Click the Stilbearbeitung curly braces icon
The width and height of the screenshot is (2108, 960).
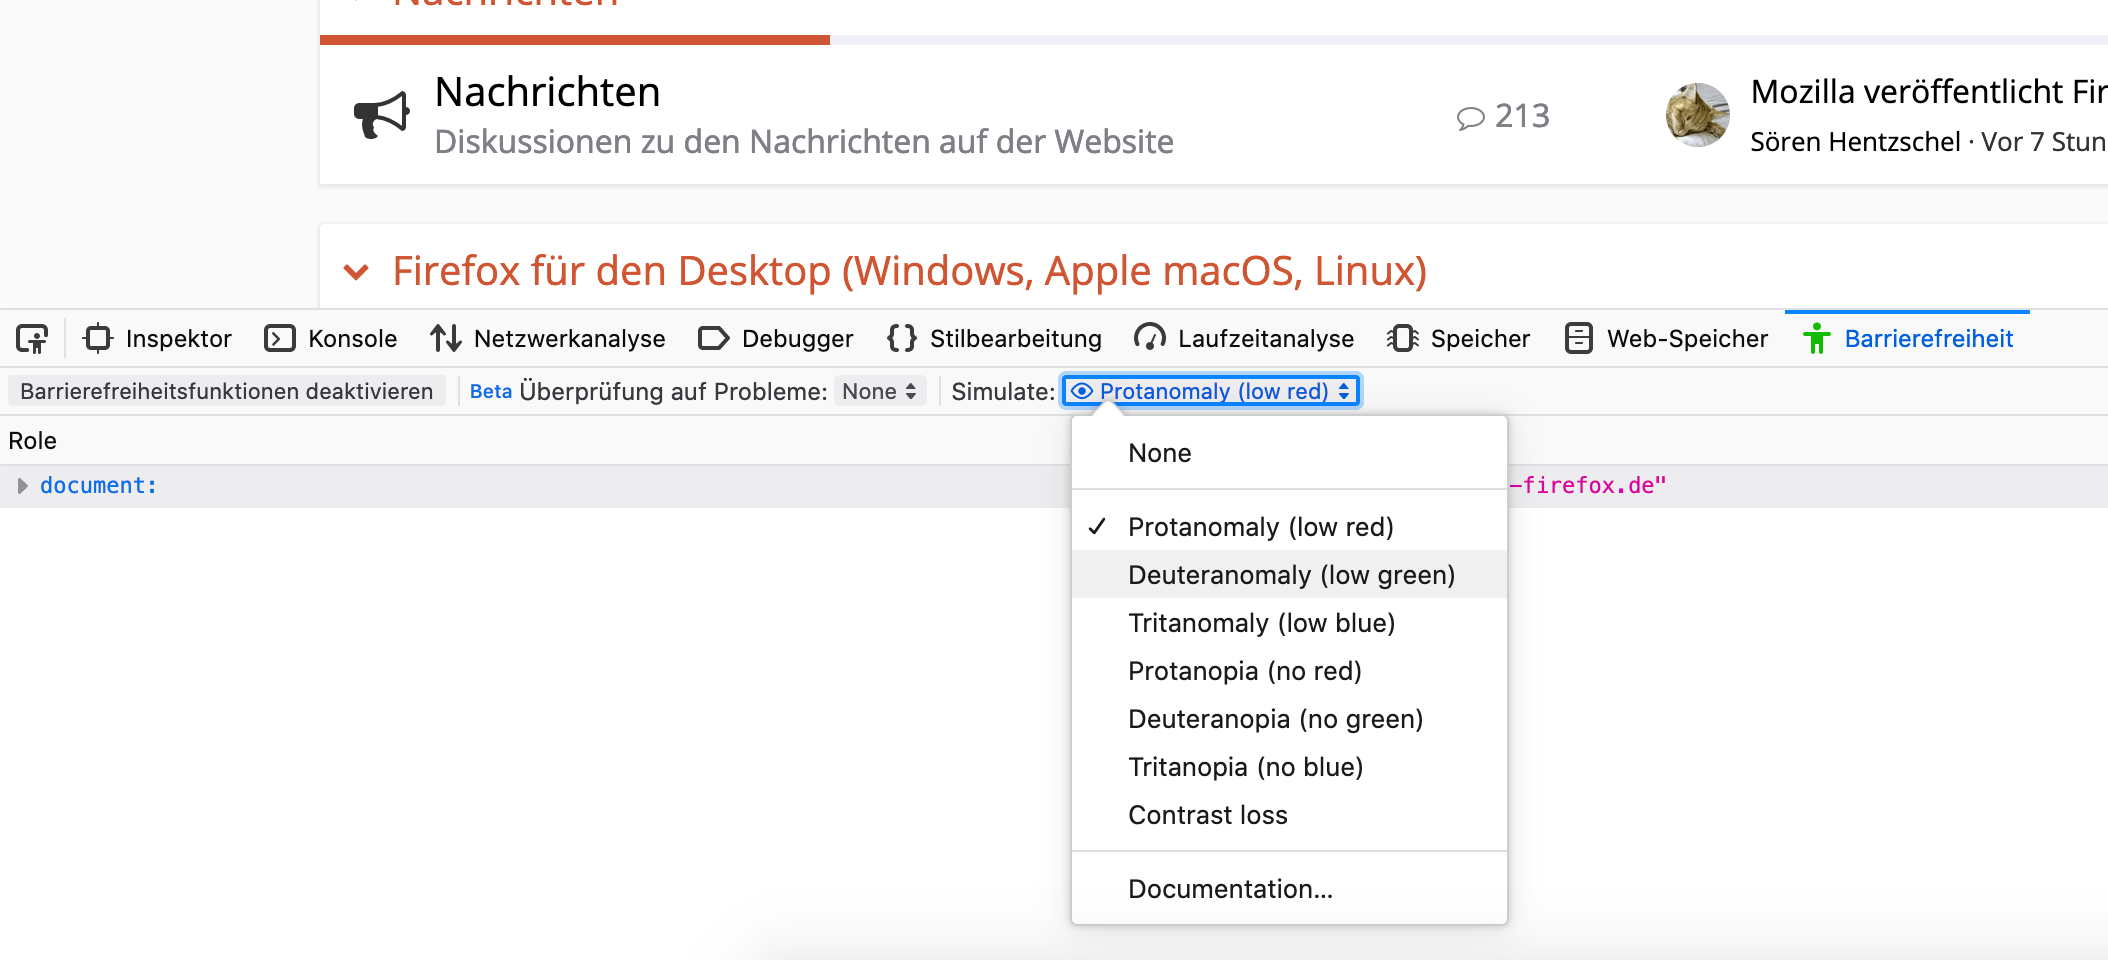click(x=901, y=339)
